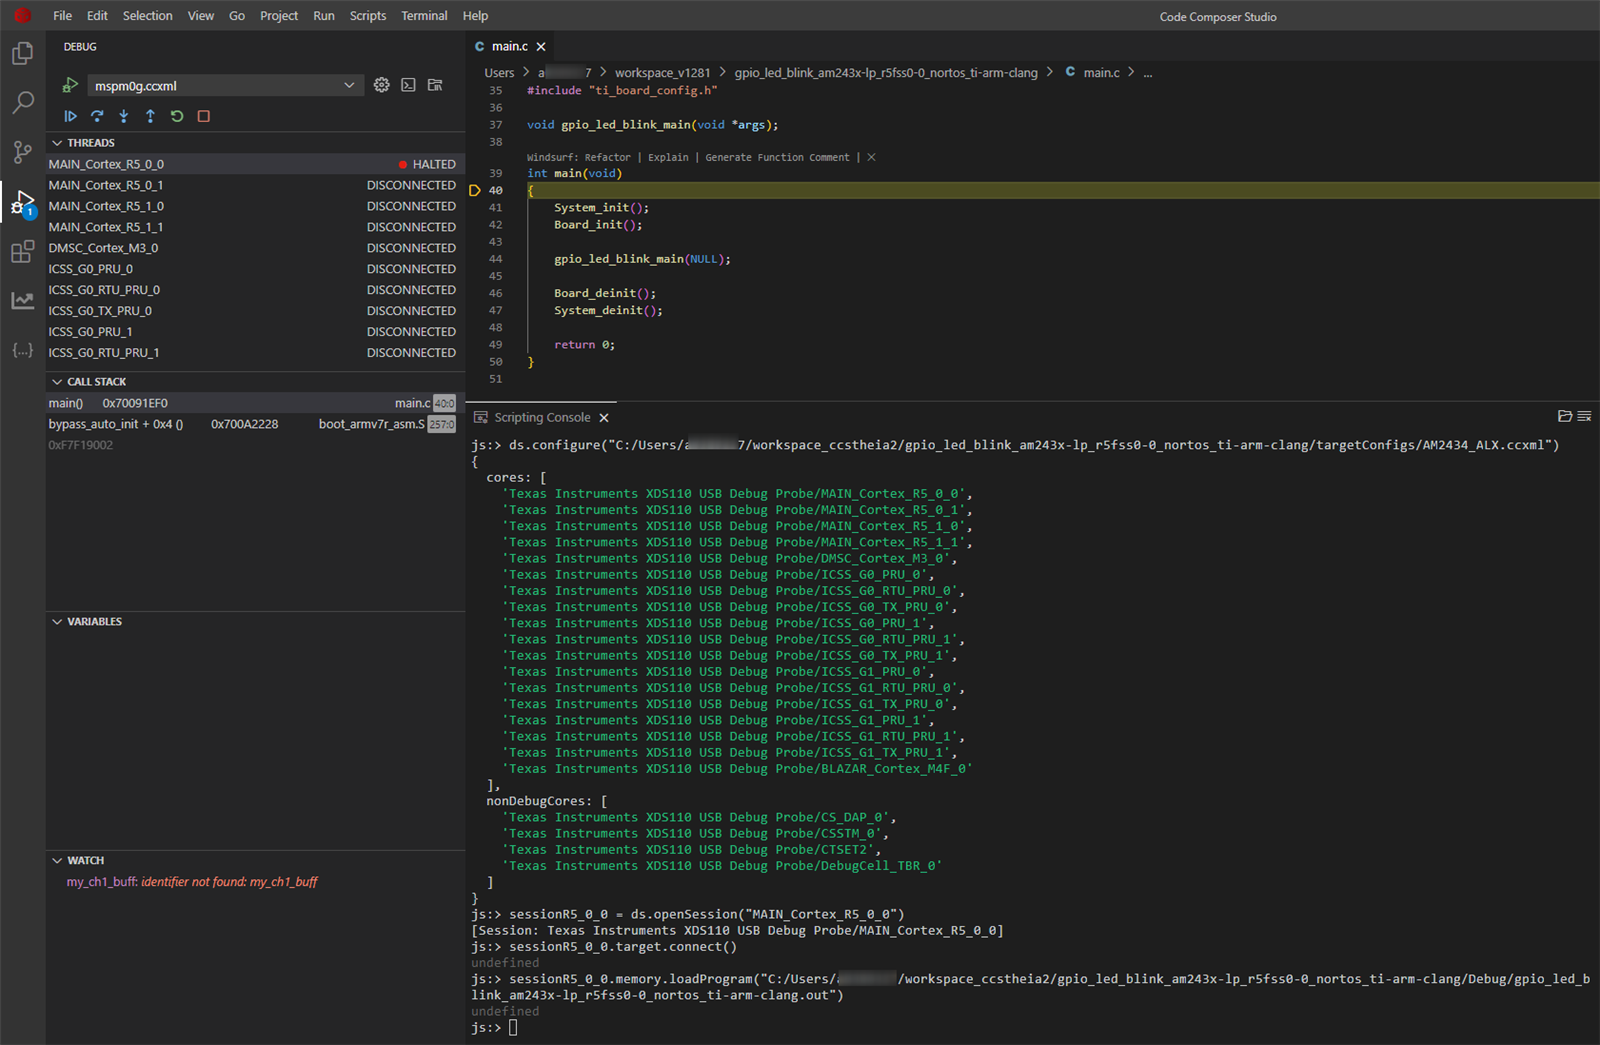
Task: Open scripting console folder icon
Action: (1565, 416)
